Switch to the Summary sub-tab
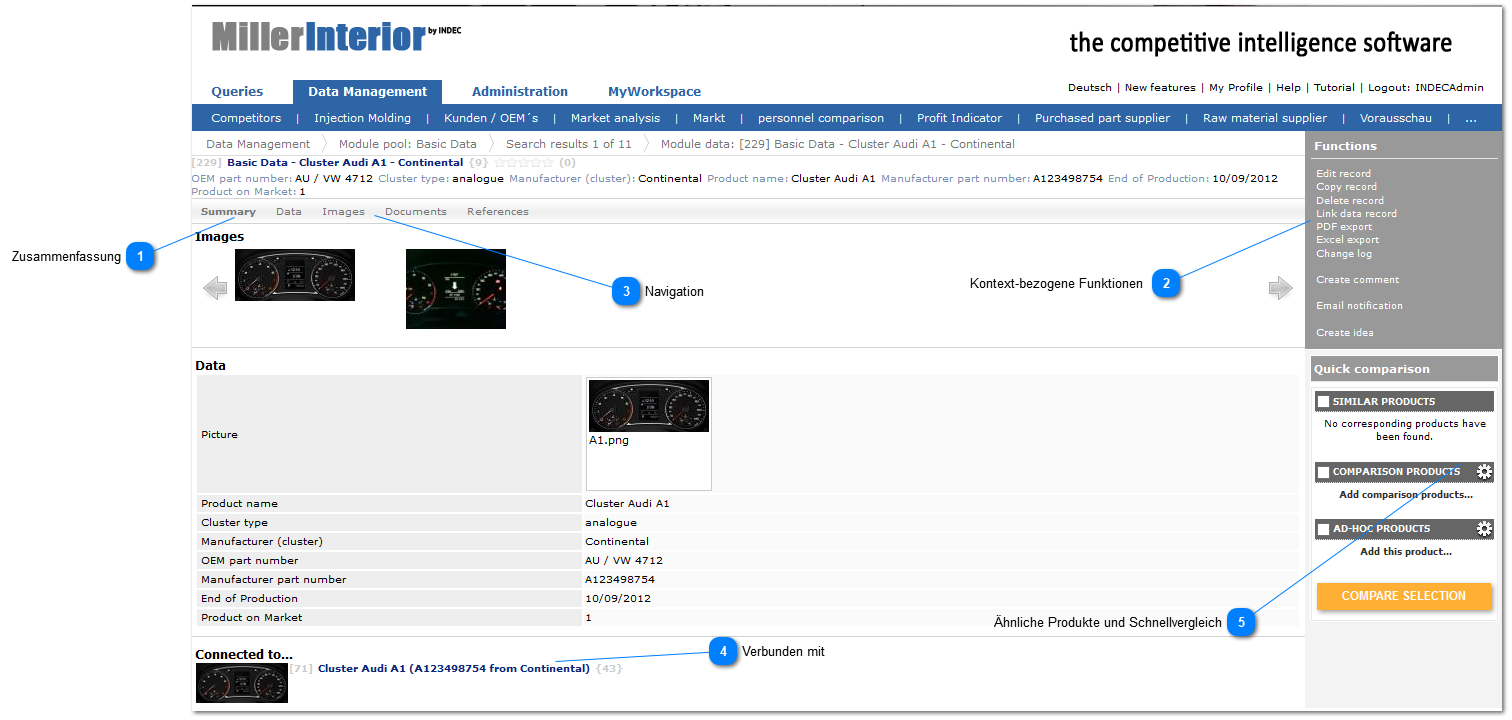Viewport: 1512px width, 720px height. (228, 211)
